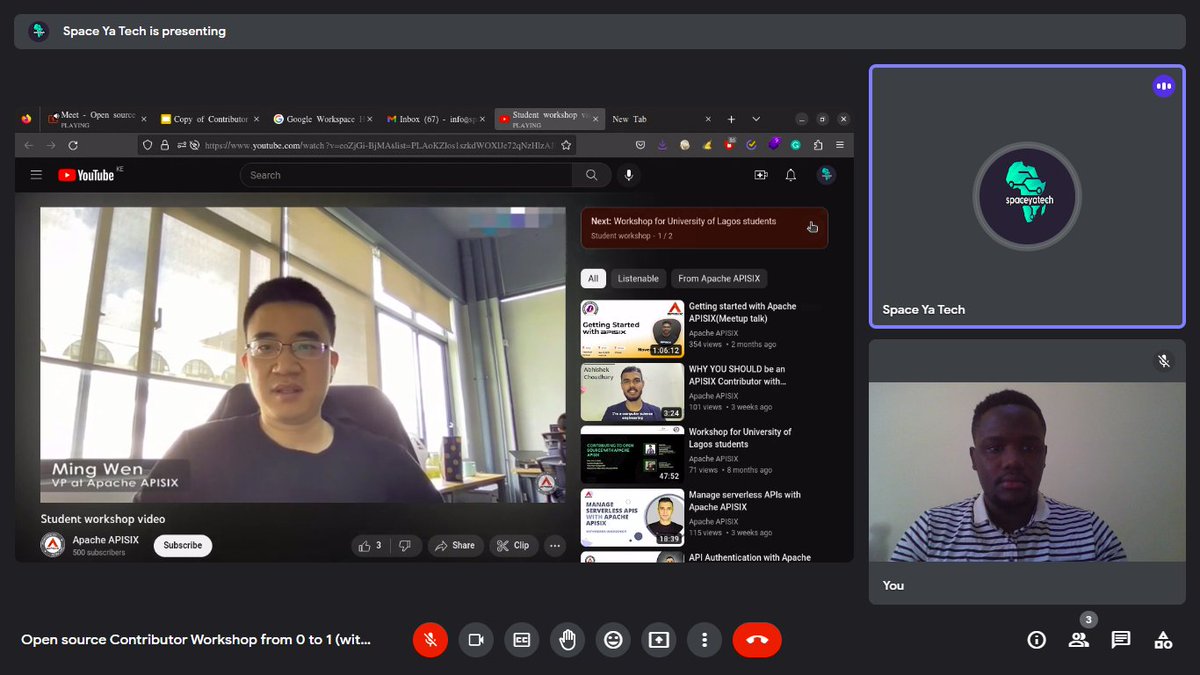Viewport: 1200px width, 675px height.
Task: Open the in-call chat panel
Action: 1120,639
